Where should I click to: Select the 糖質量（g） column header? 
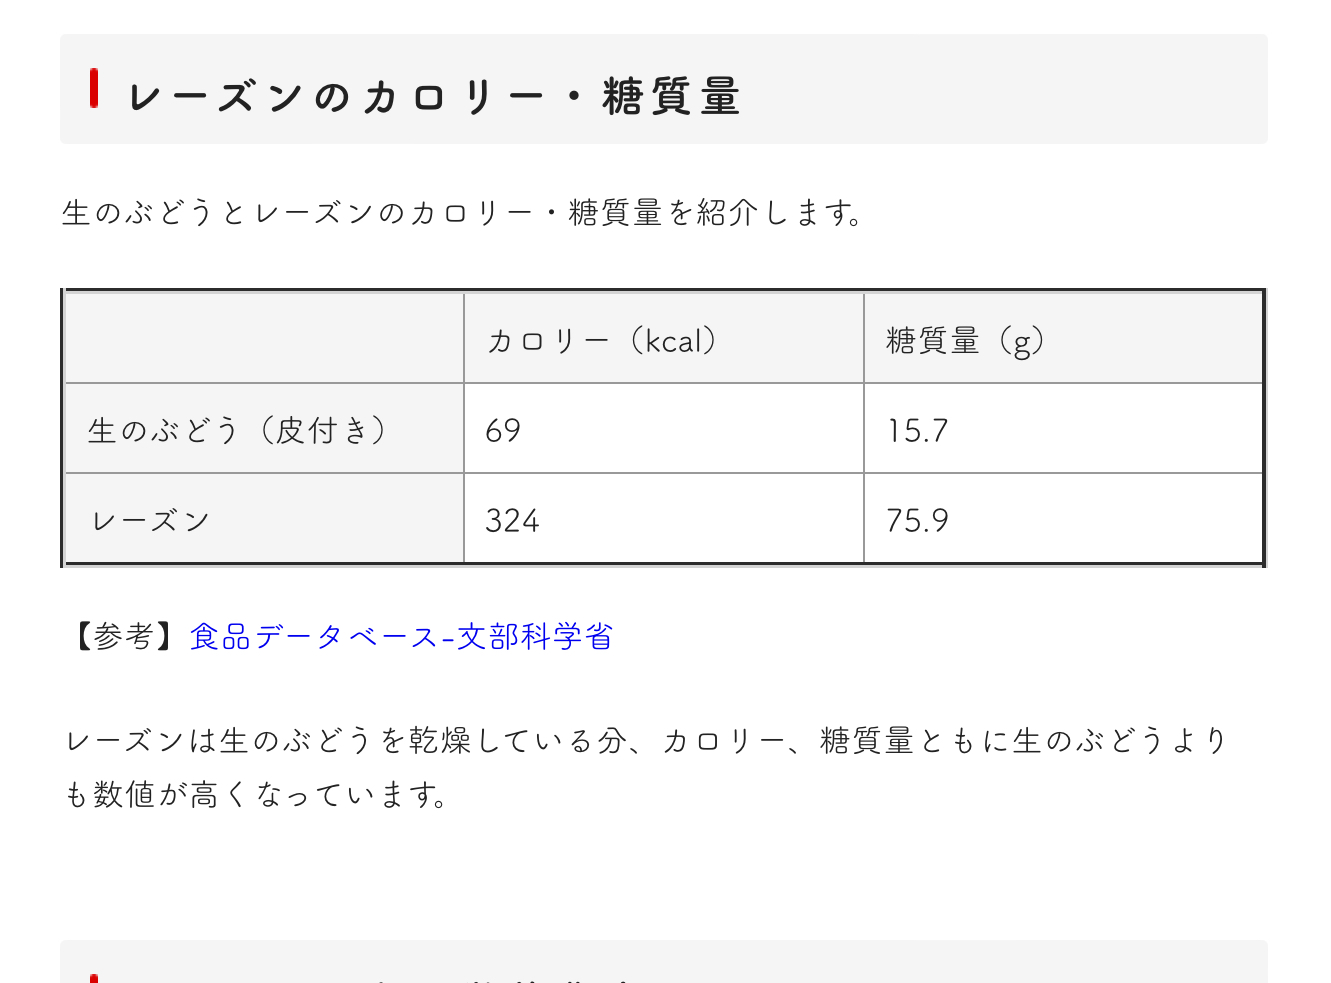click(965, 341)
